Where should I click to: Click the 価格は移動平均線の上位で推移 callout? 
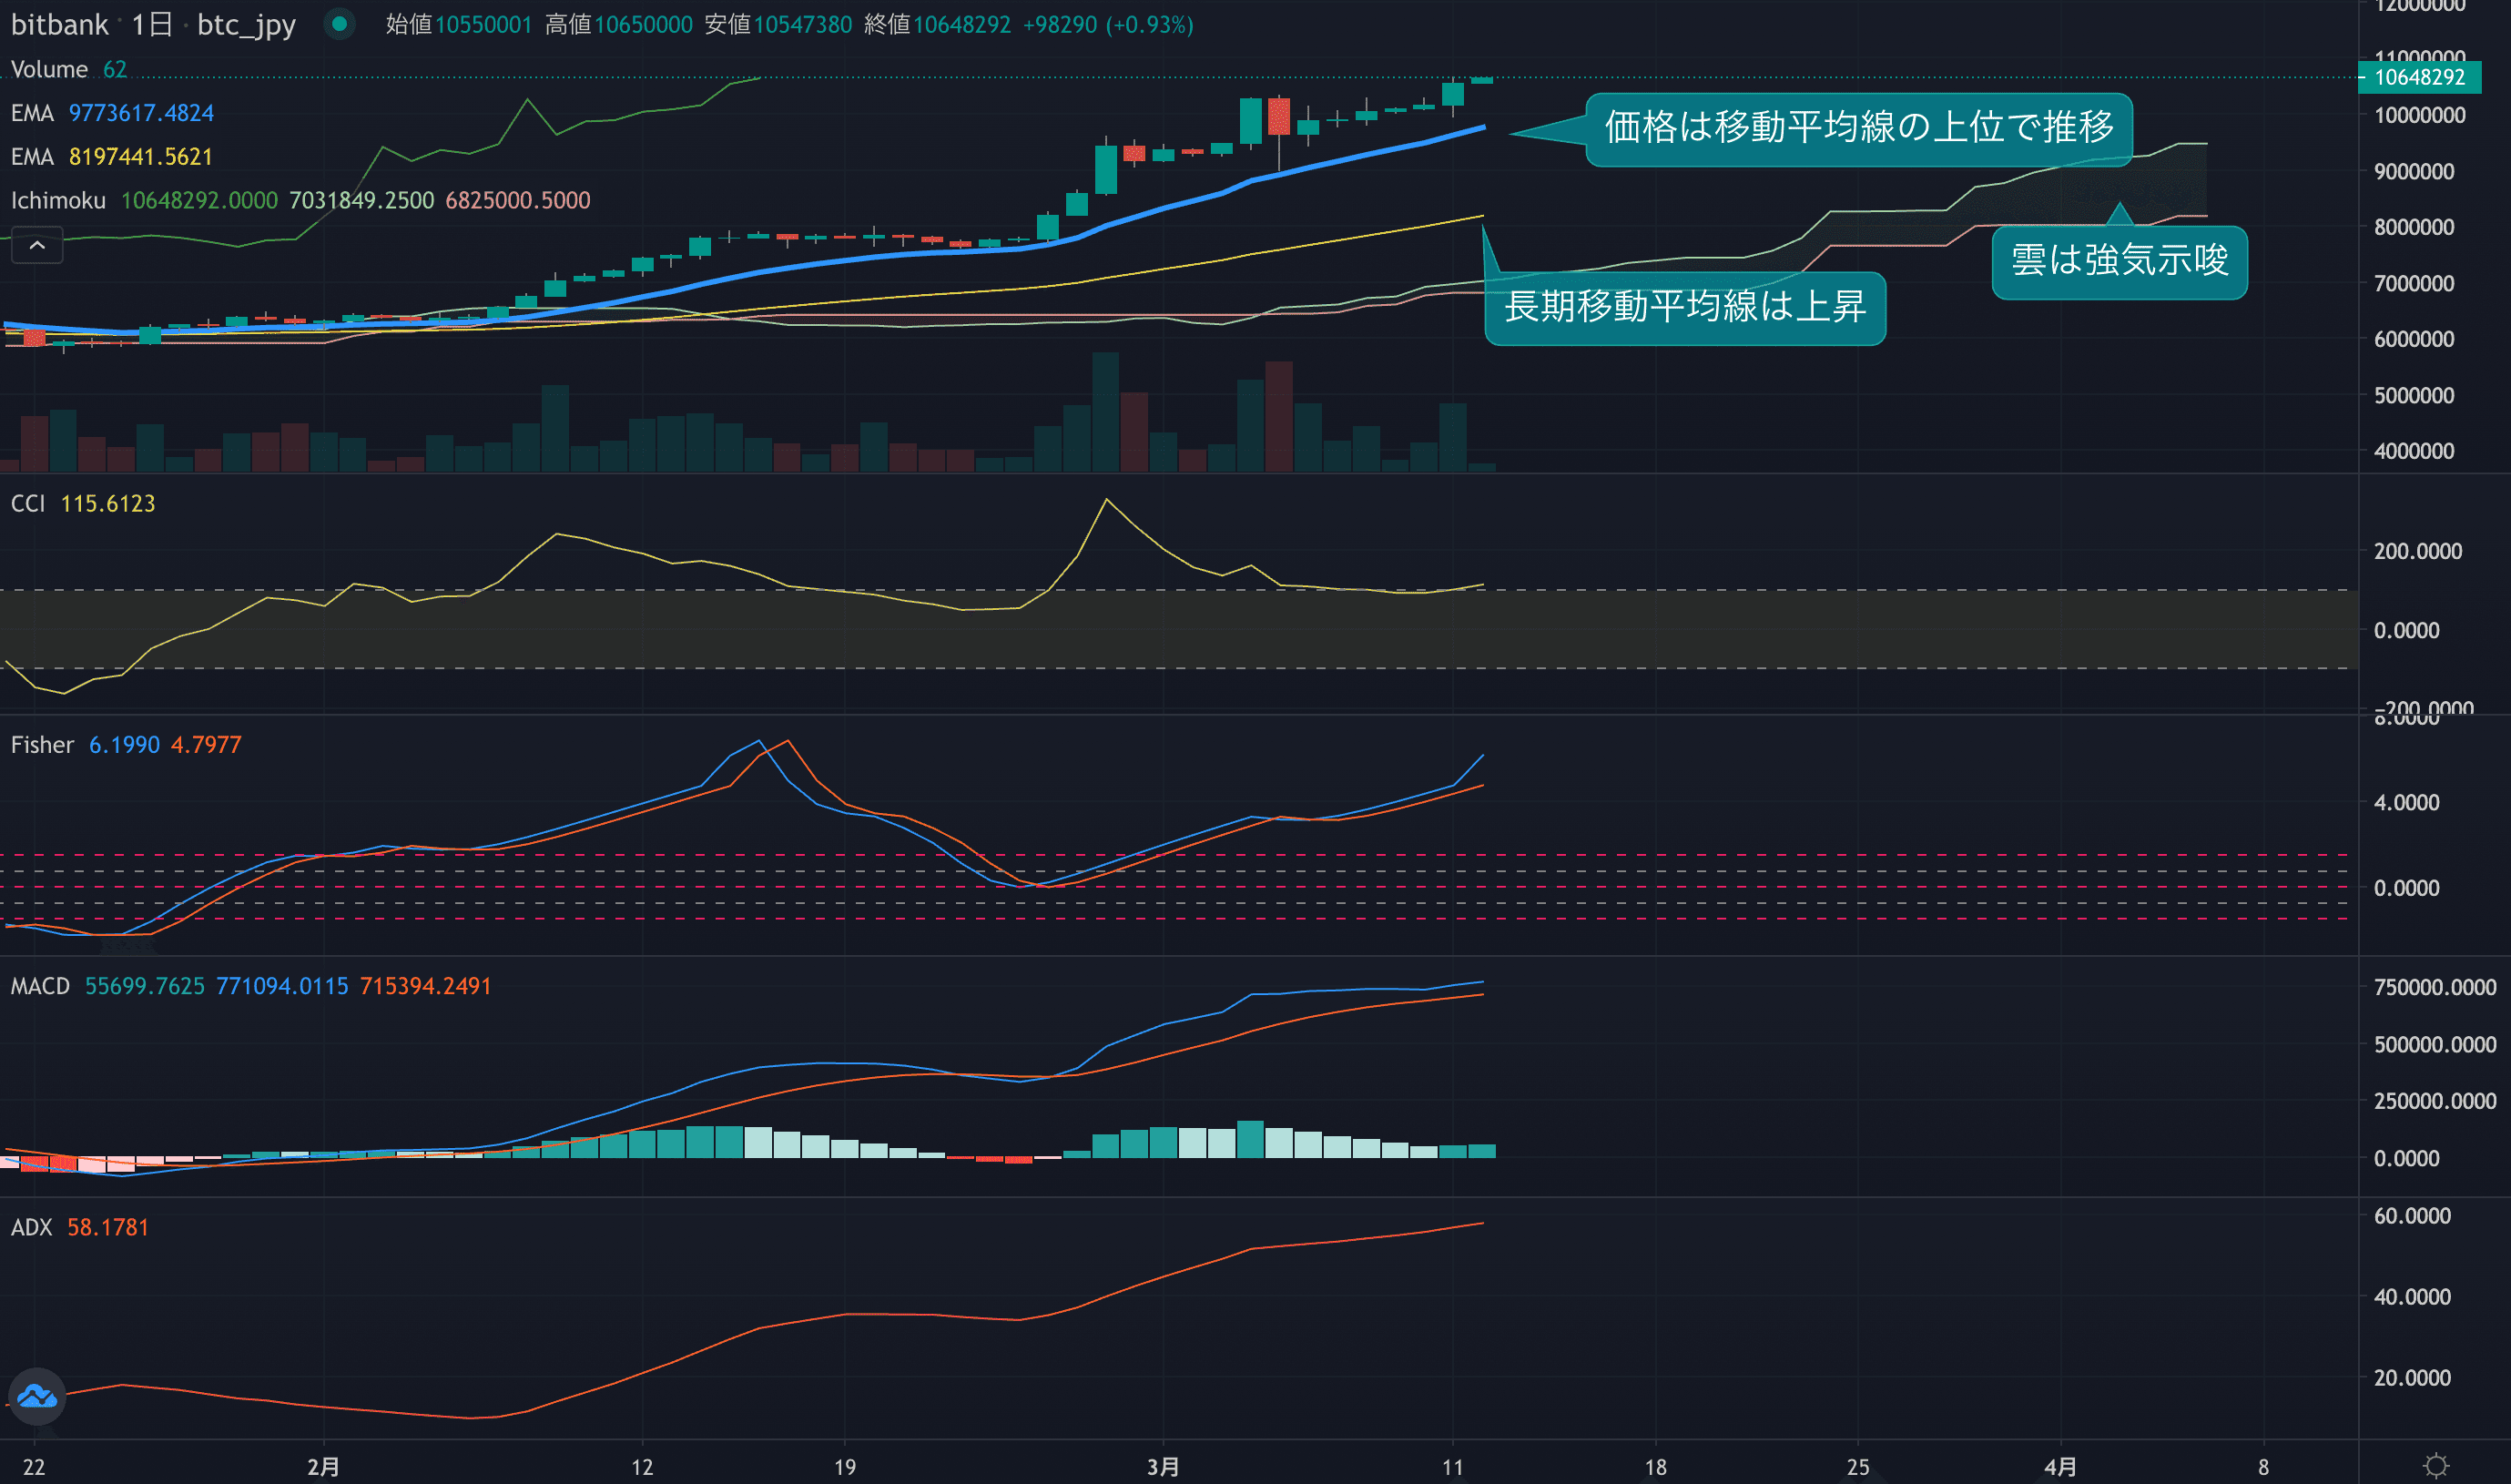click(x=1858, y=128)
